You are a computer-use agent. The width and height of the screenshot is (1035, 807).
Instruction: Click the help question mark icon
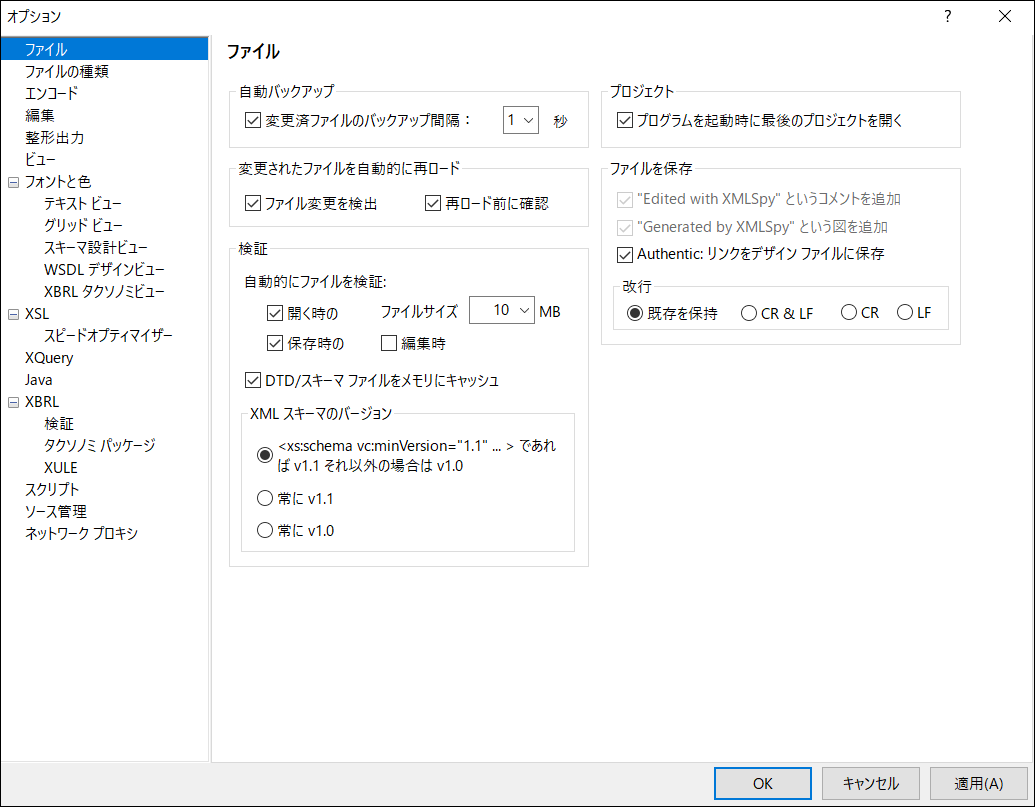coord(947,16)
